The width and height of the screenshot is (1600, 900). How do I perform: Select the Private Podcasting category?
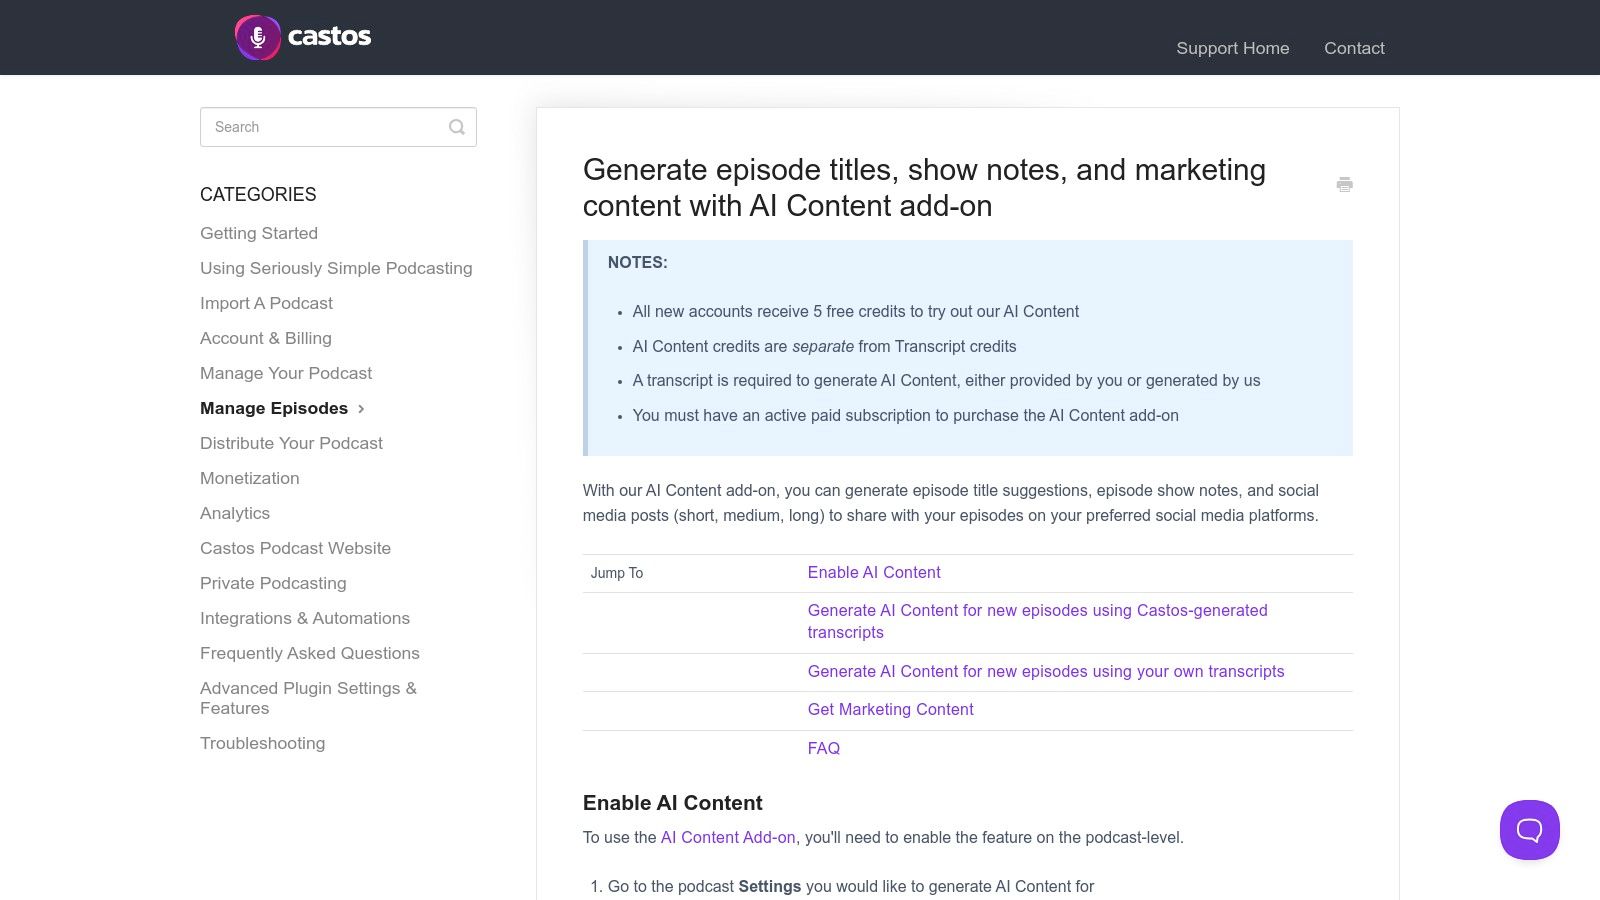273,583
